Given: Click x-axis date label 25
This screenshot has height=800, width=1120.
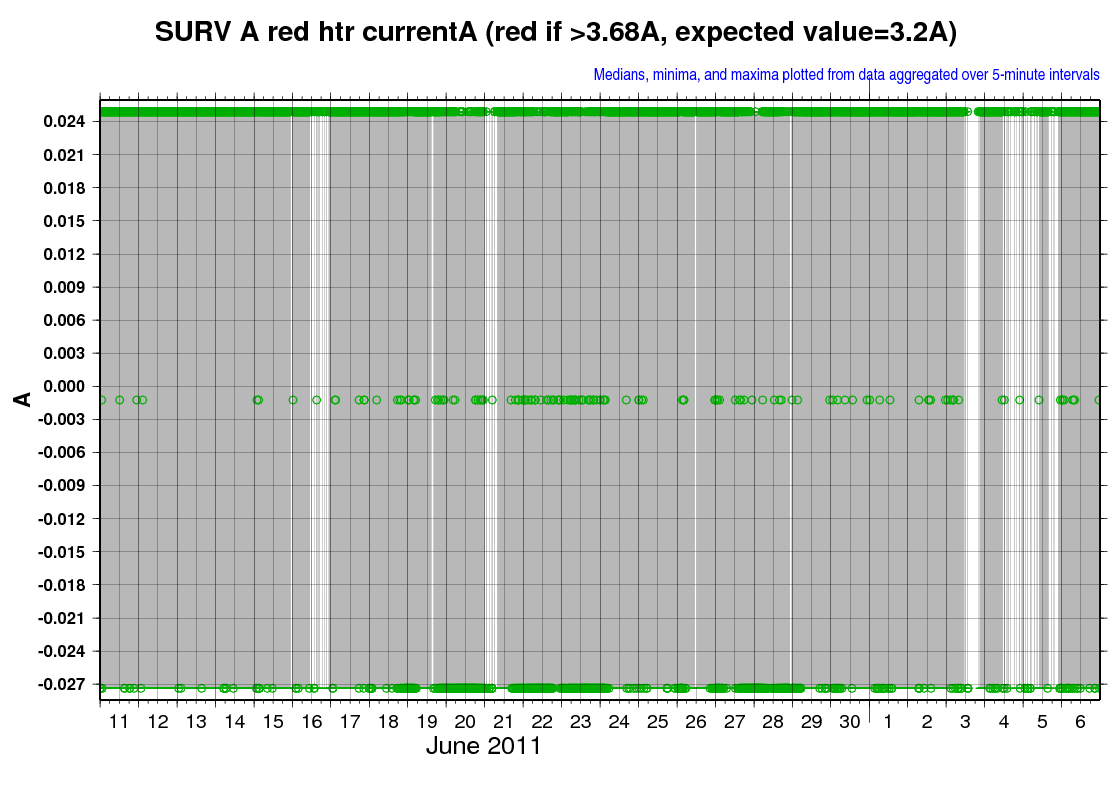Looking at the screenshot, I should click(x=658, y=722).
